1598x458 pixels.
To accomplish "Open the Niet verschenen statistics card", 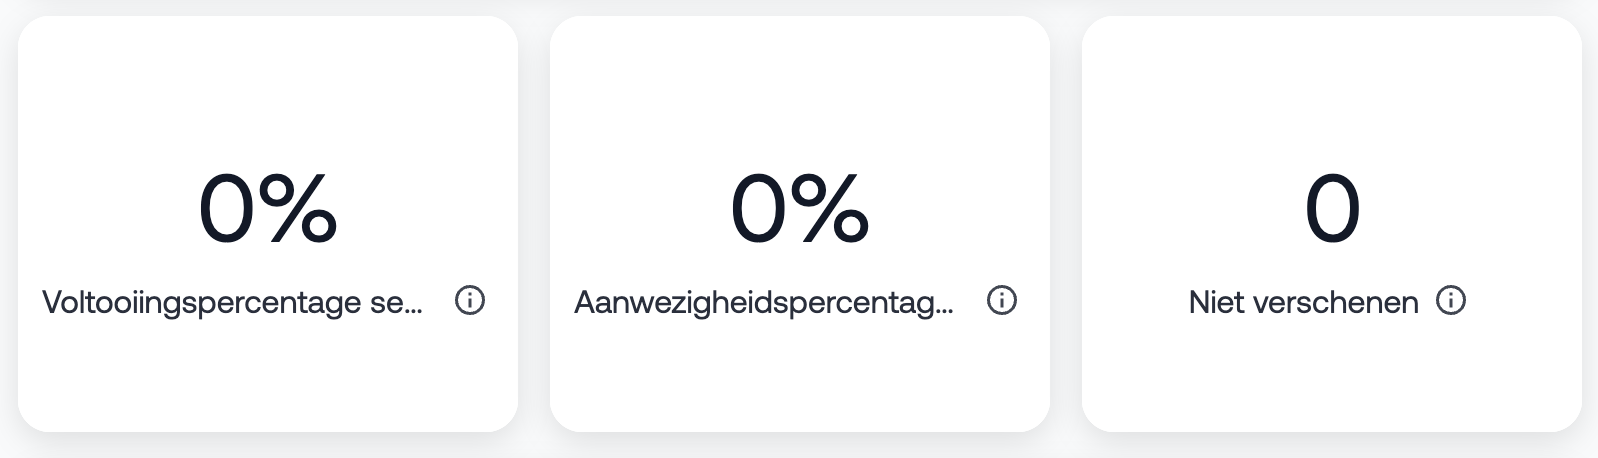I will (1332, 224).
